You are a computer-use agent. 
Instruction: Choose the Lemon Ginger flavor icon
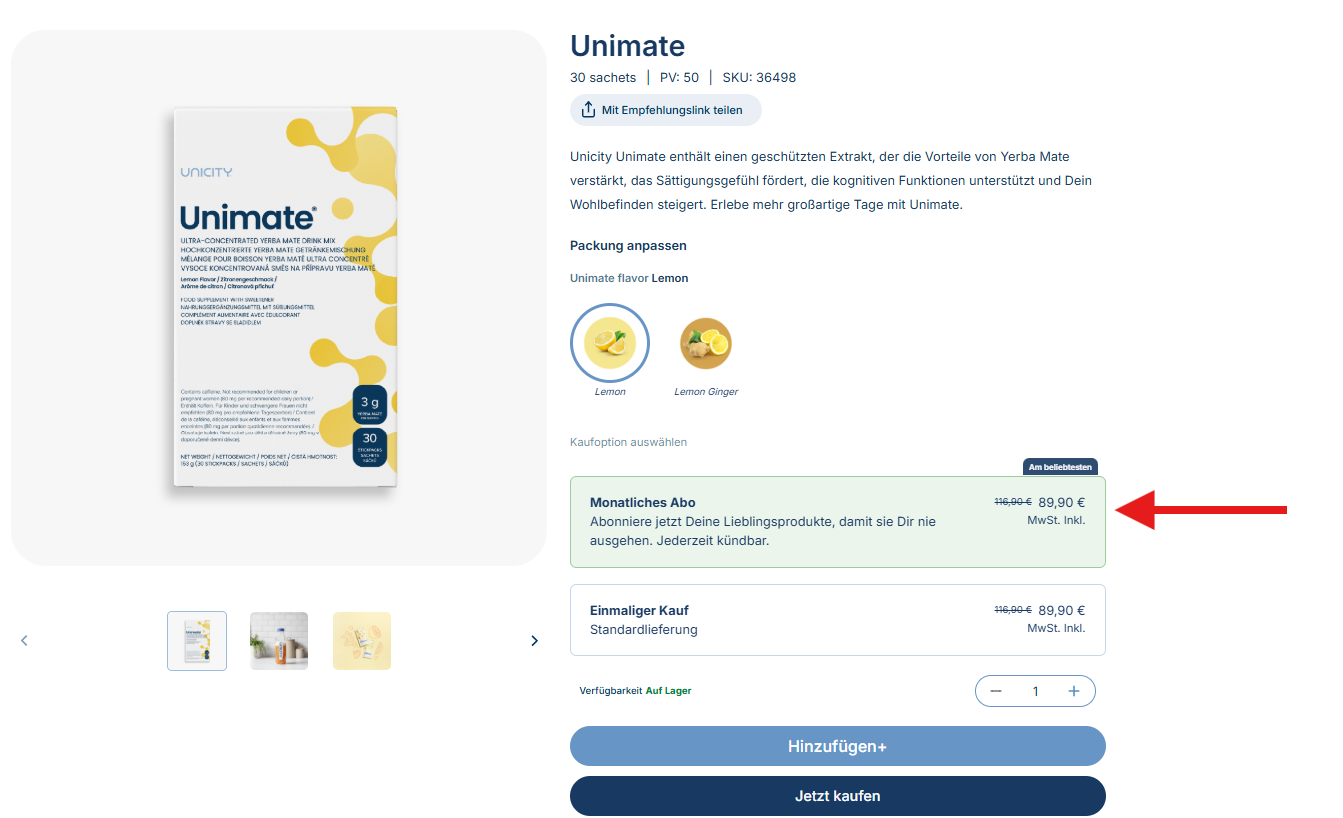point(706,343)
